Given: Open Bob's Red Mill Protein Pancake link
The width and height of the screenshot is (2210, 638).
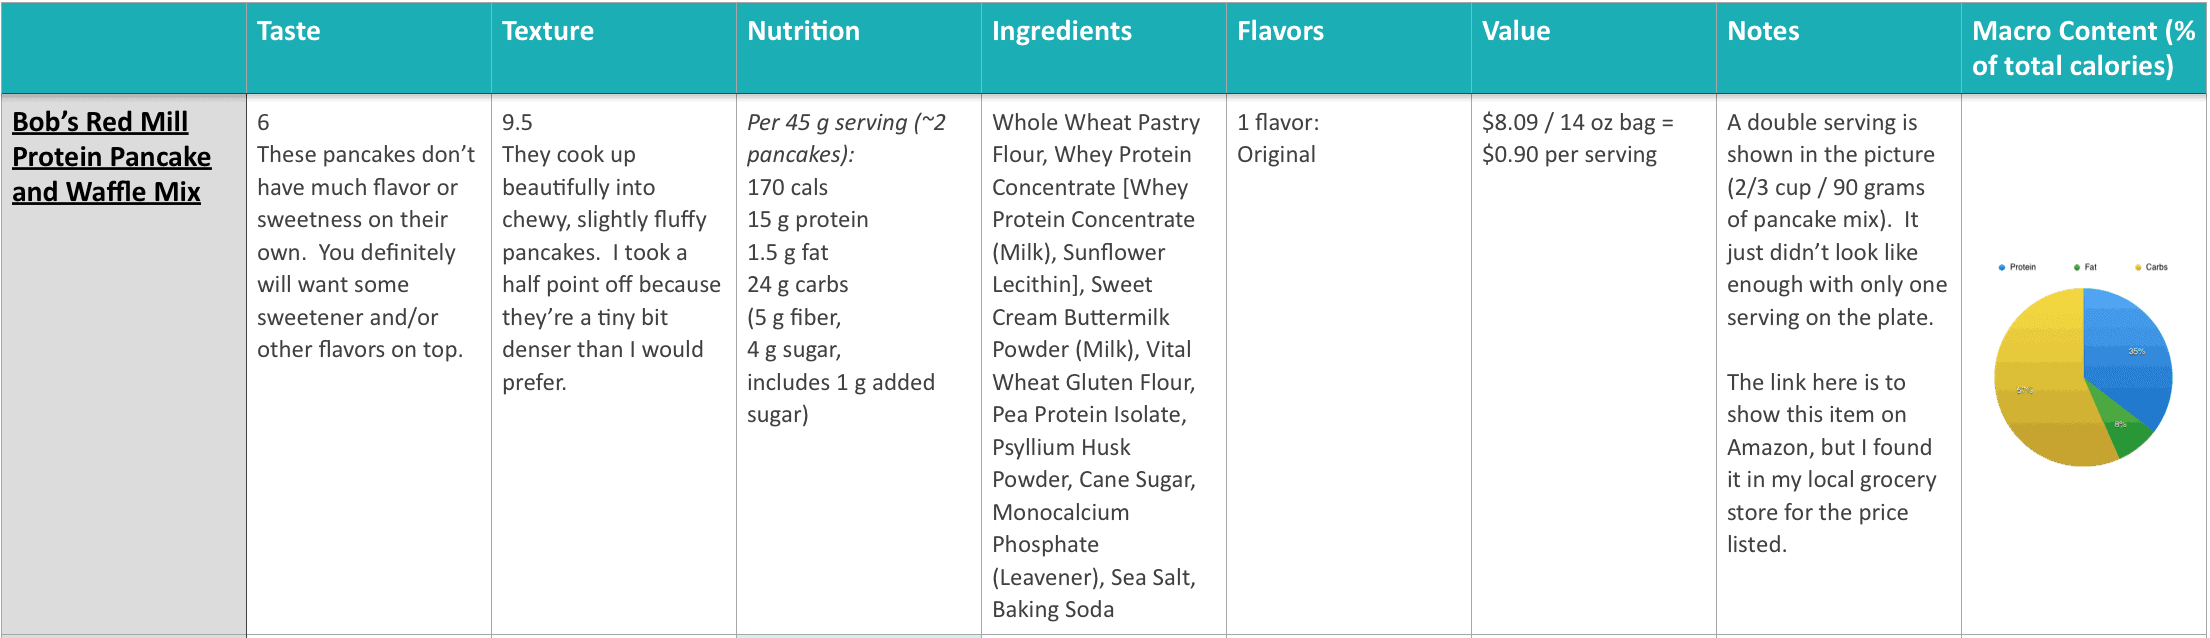Looking at the screenshot, I should (111, 156).
